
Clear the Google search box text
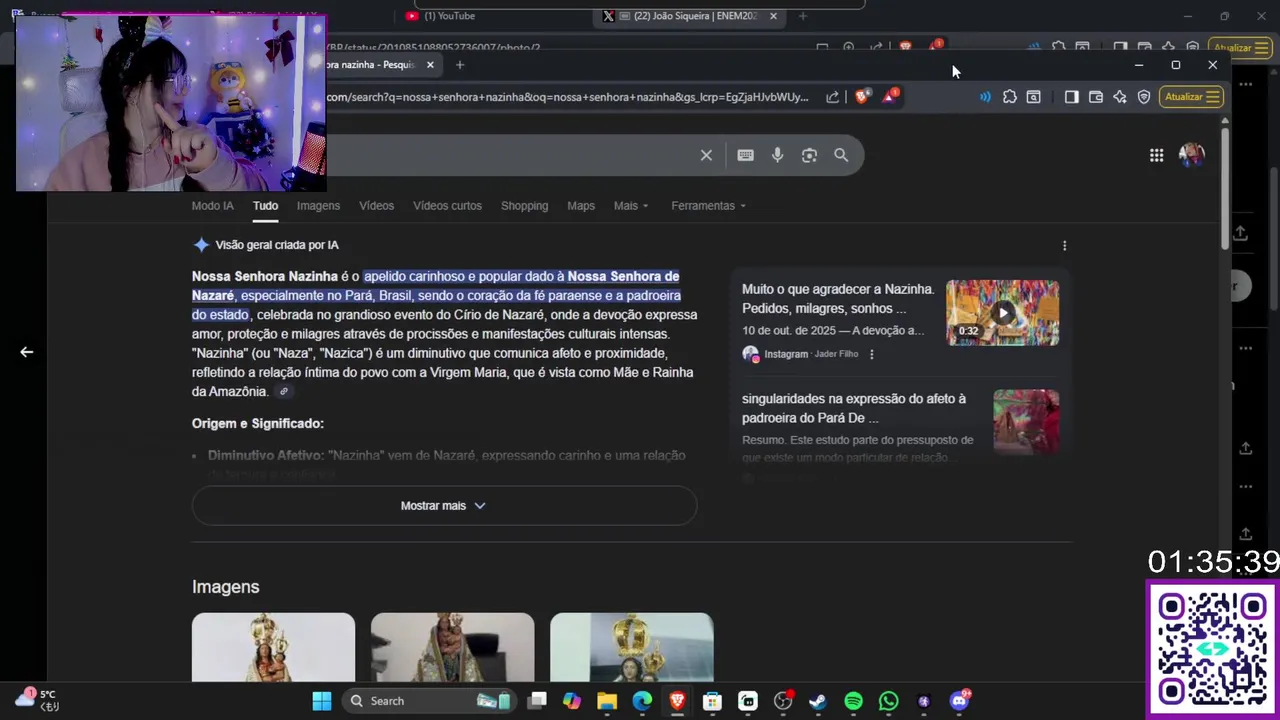(x=706, y=155)
